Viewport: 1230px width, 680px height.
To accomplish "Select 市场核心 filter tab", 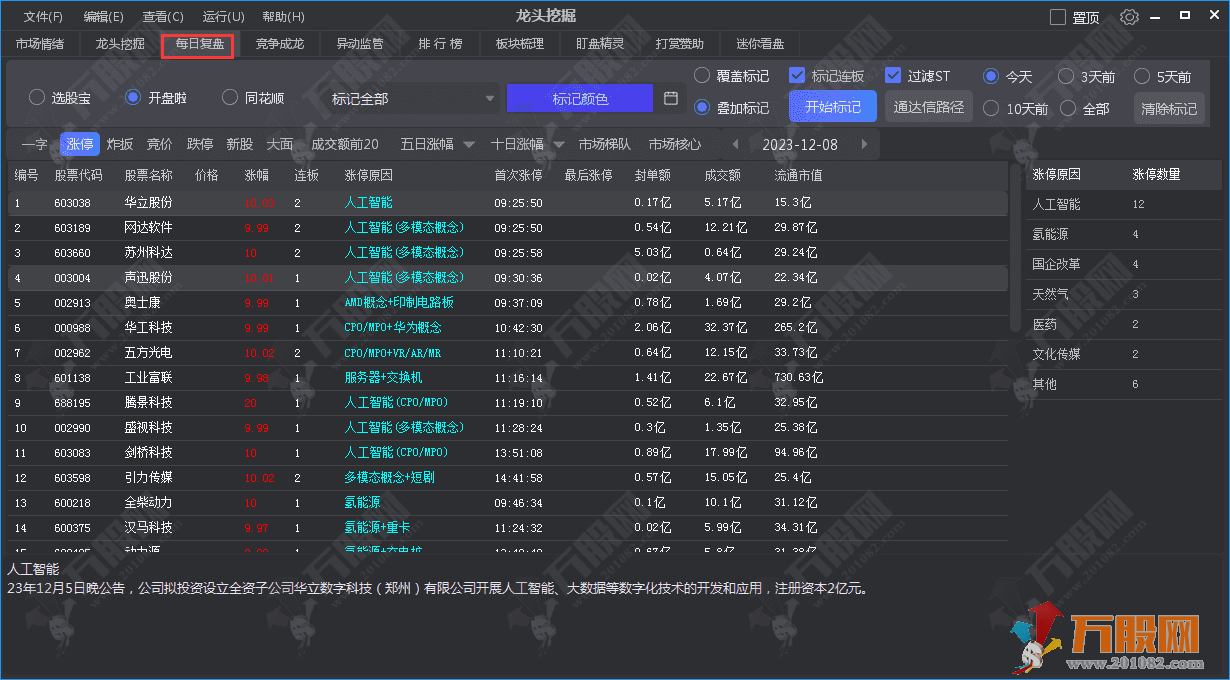I will point(675,144).
